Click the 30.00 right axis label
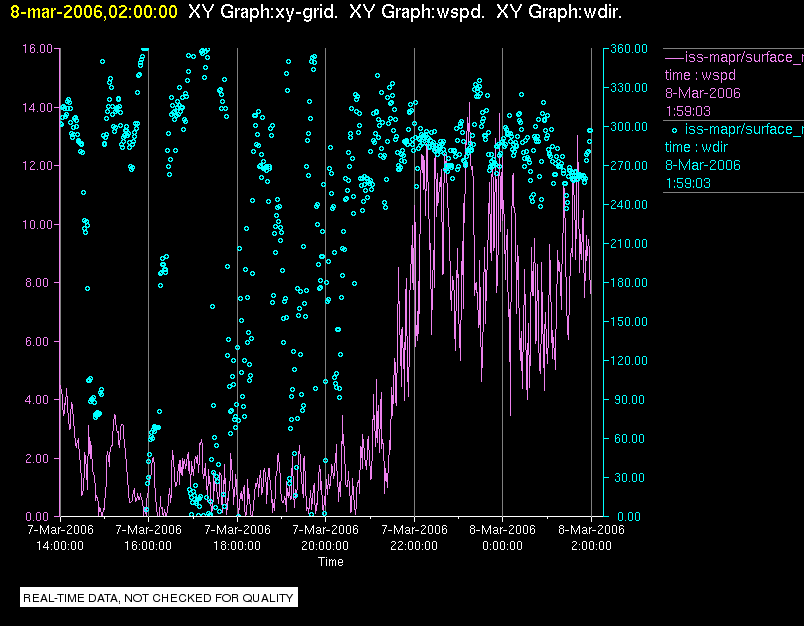Viewport: 804px width, 626px height. (630, 477)
